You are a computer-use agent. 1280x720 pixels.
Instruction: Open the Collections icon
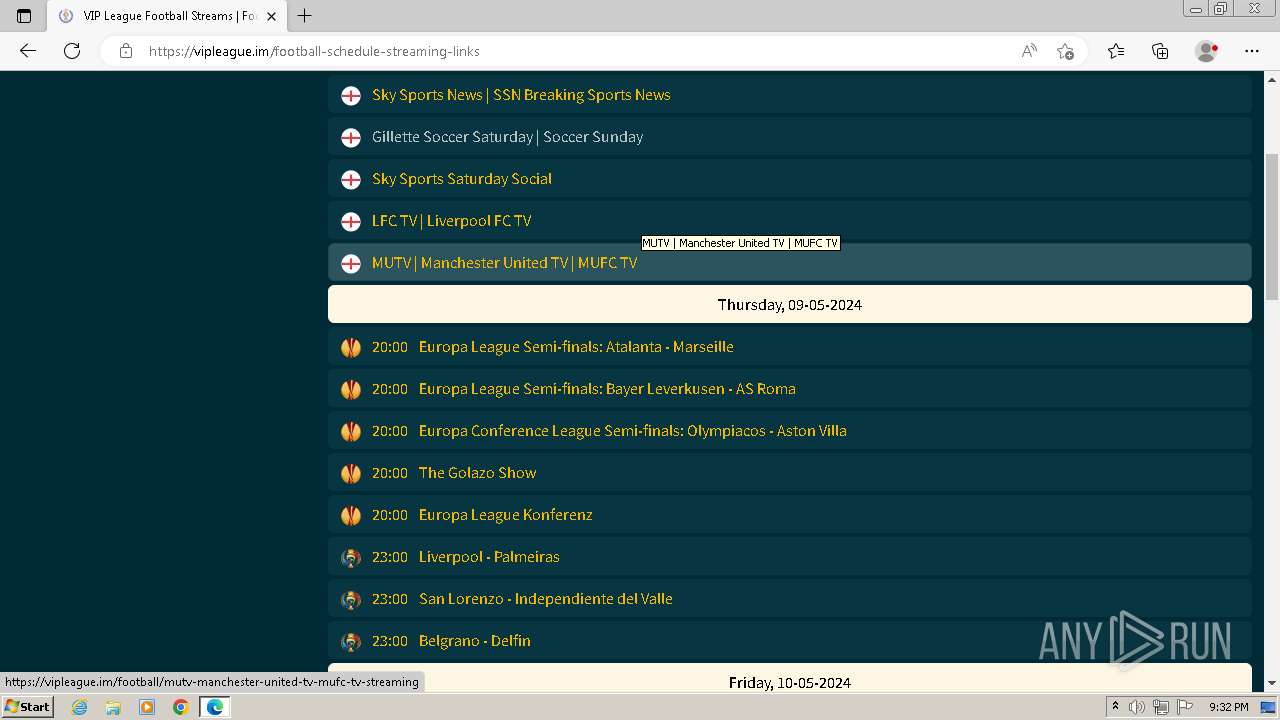(x=1160, y=51)
